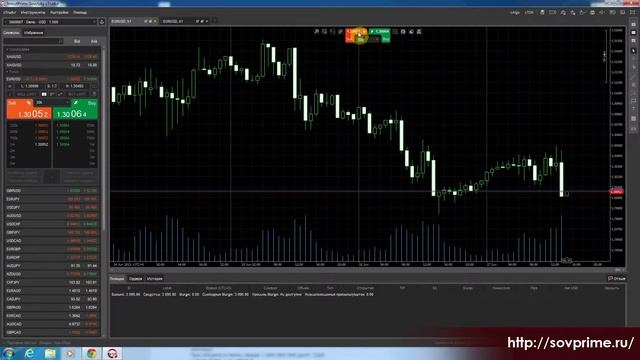Open the Помощь menu
The height and width of the screenshot is (360, 640).
point(80,13)
